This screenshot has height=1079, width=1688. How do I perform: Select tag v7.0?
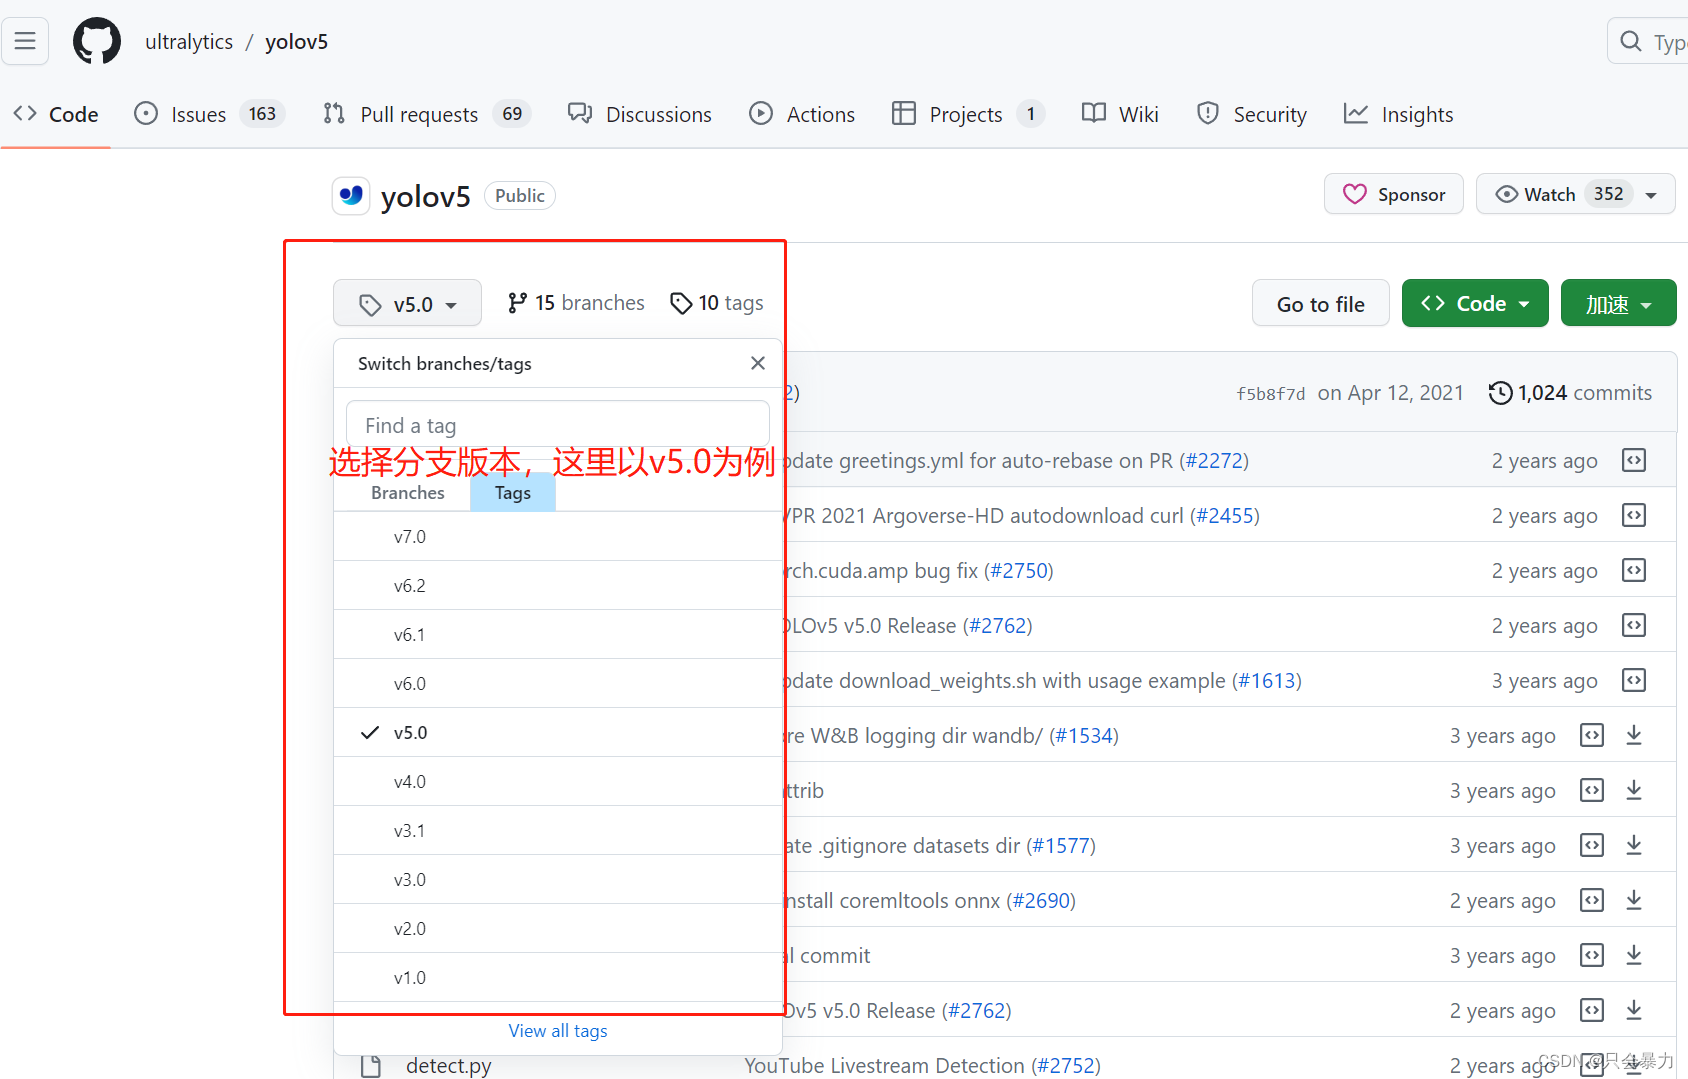click(558, 537)
